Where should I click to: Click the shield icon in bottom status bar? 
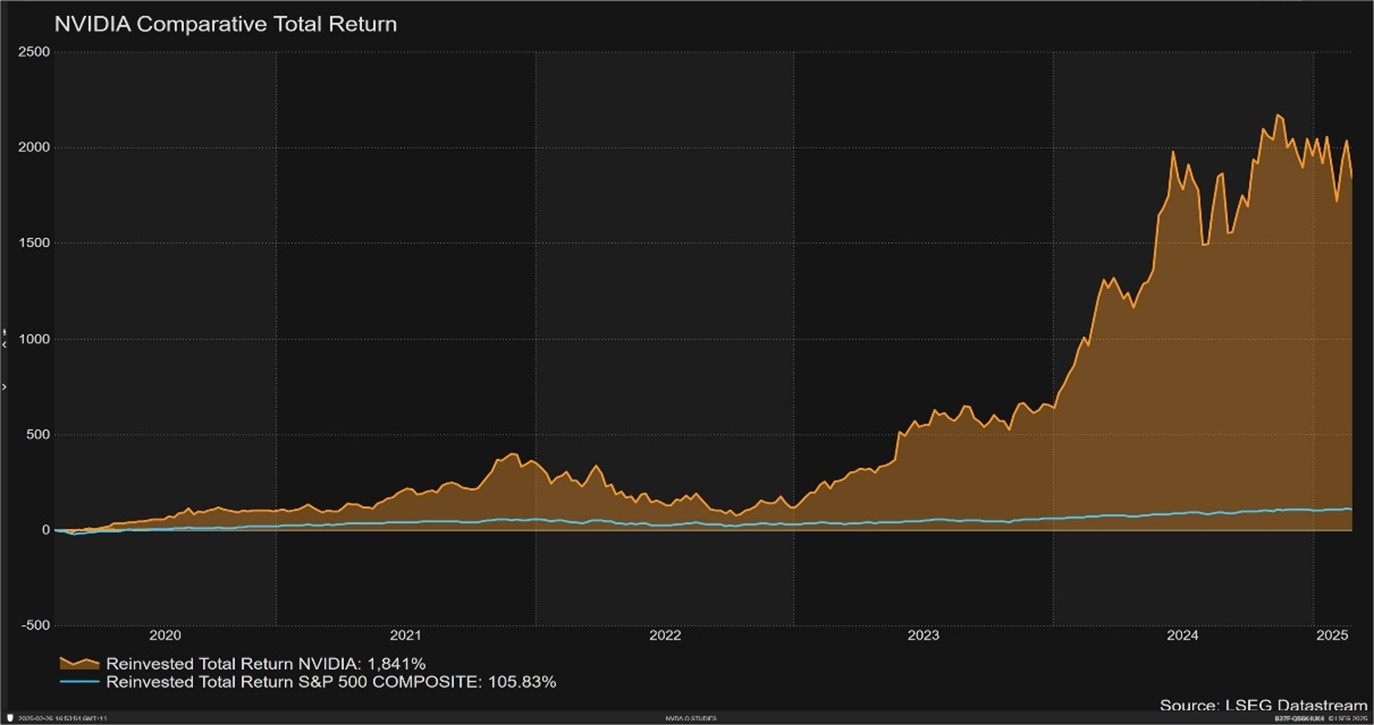pos(8,718)
